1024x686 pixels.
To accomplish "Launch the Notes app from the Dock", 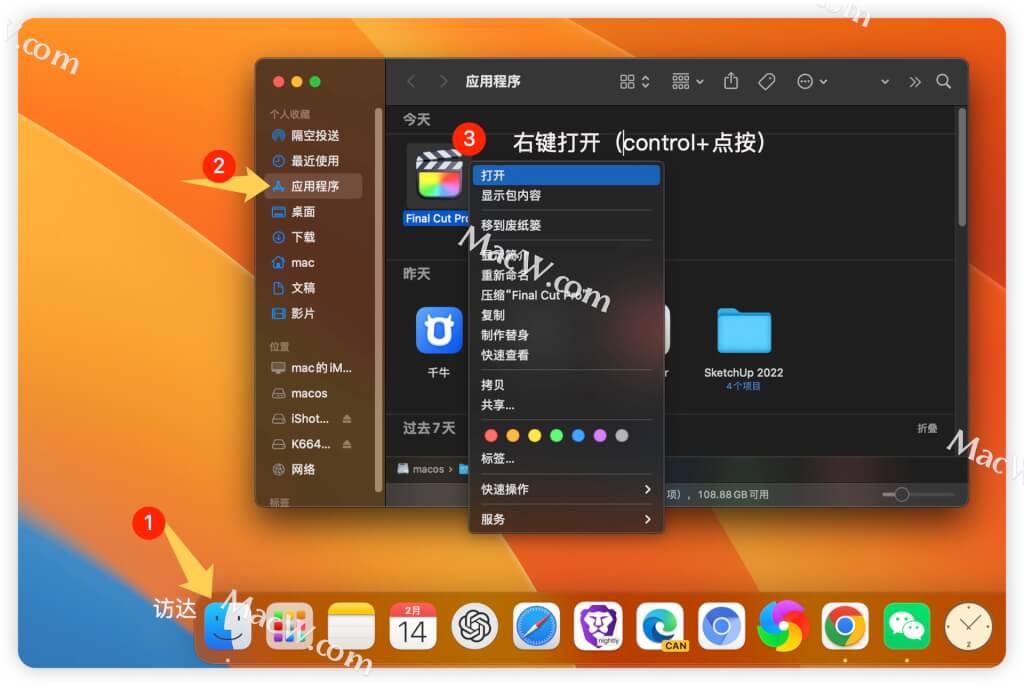I will 351,626.
